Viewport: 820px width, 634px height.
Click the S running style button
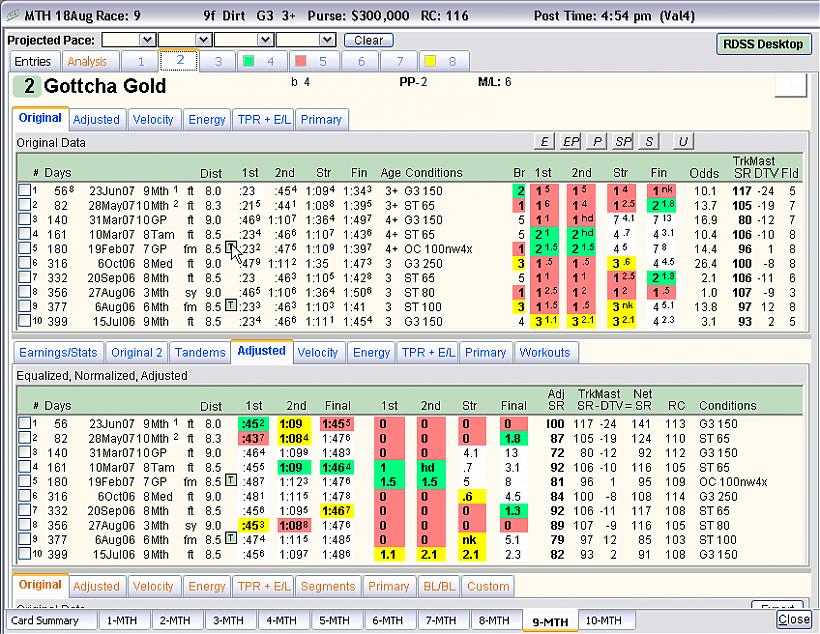[649, 141]
